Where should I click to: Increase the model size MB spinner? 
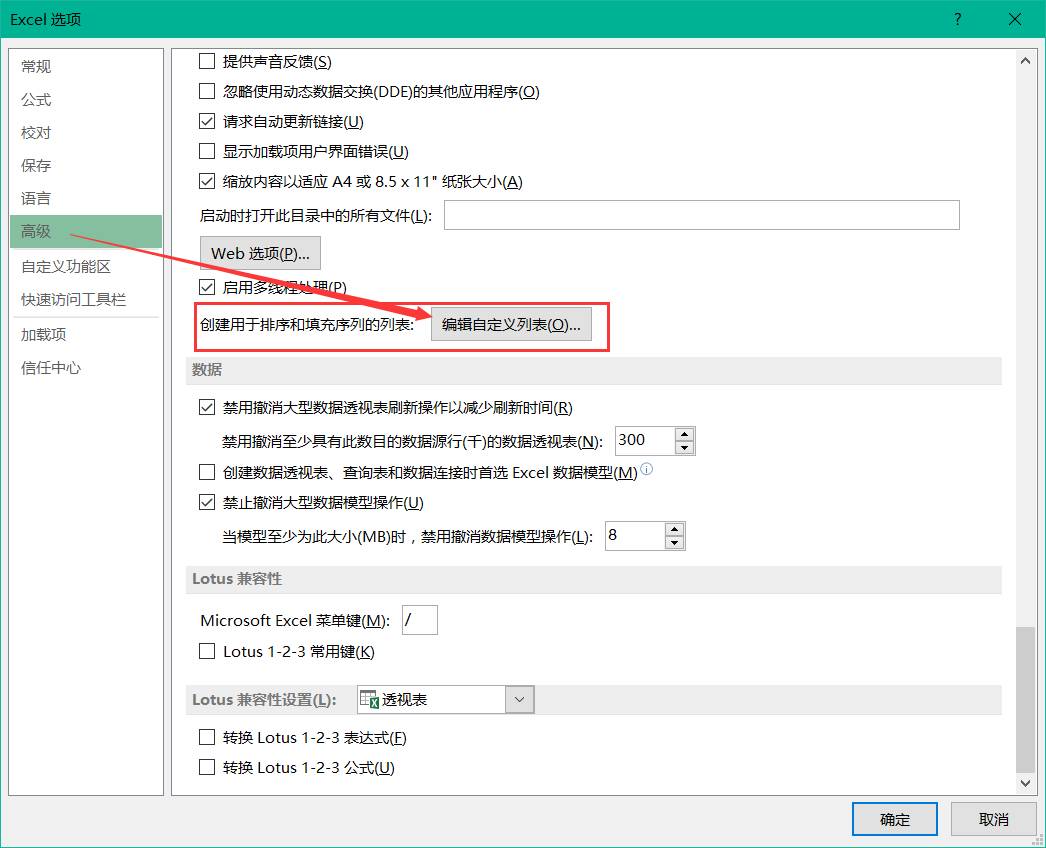pyautogui.click(x=674, y=529)
